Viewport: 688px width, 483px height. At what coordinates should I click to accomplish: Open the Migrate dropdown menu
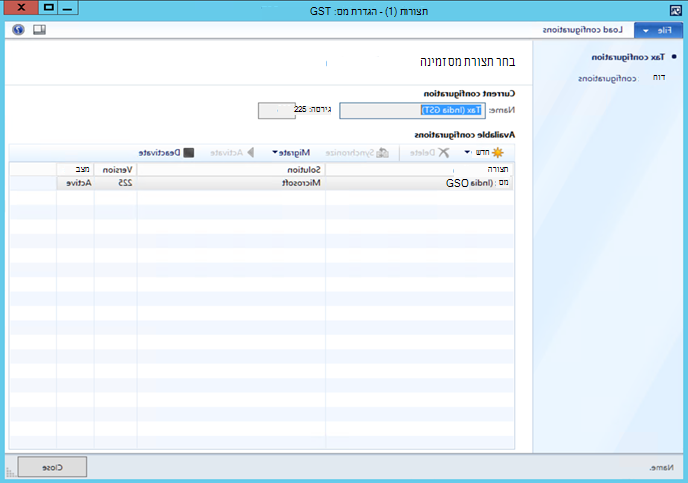click(291, 153)
